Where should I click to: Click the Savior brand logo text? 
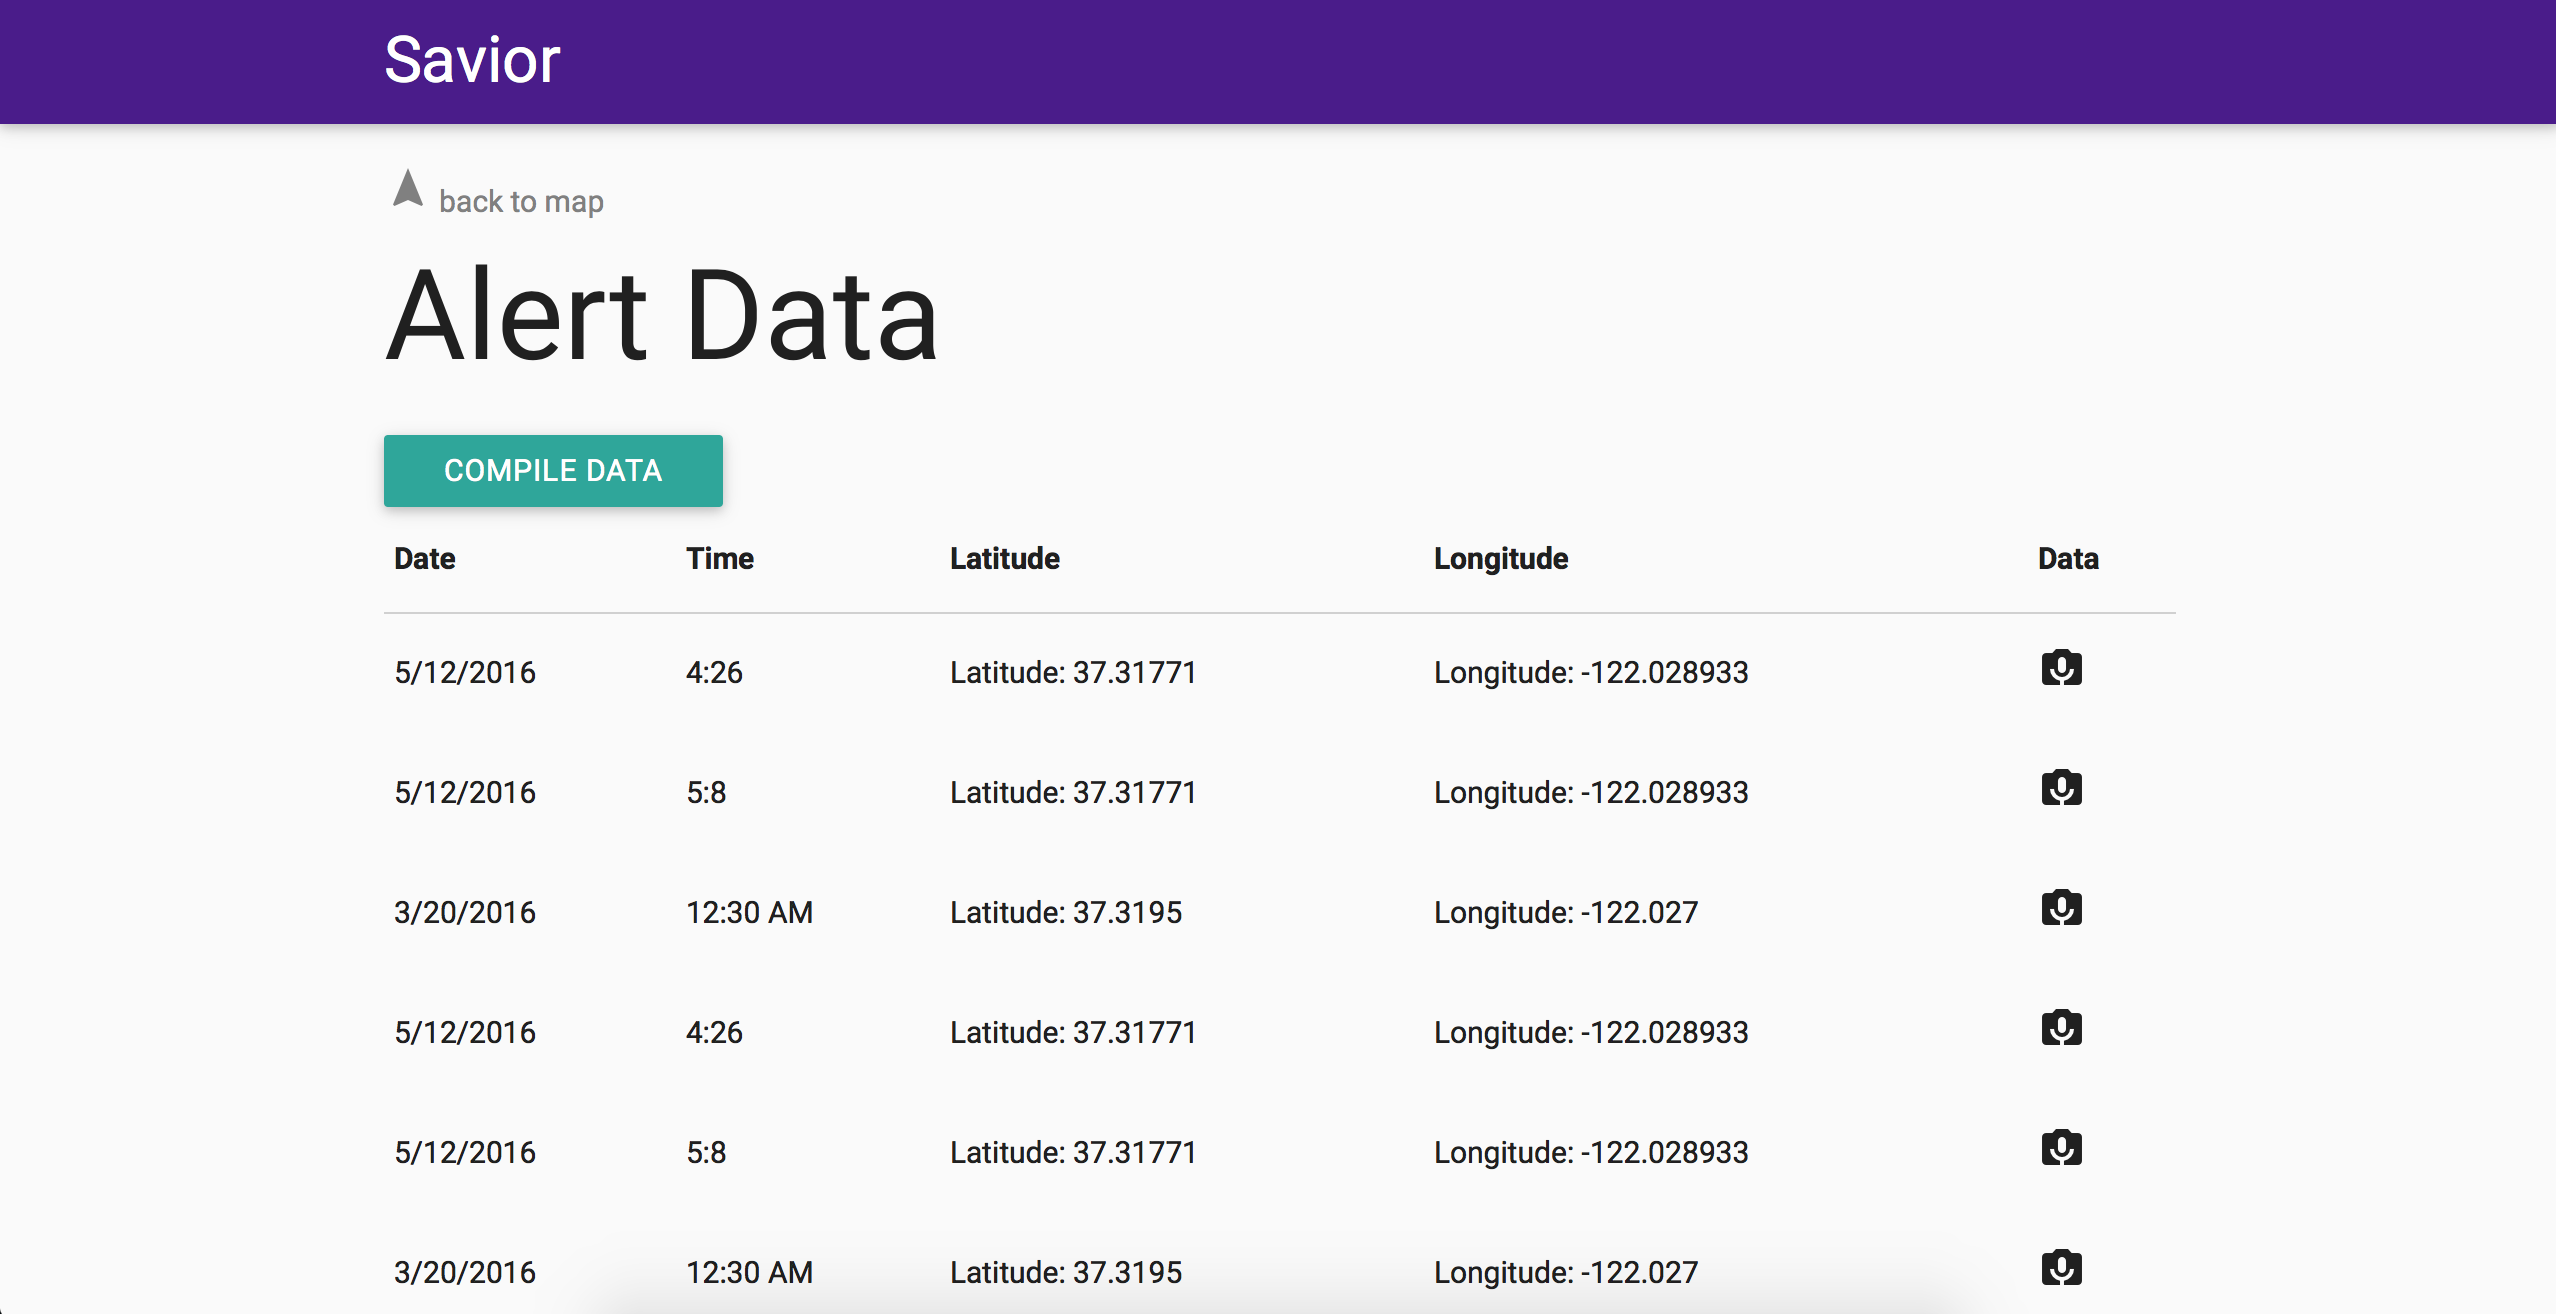472,60
